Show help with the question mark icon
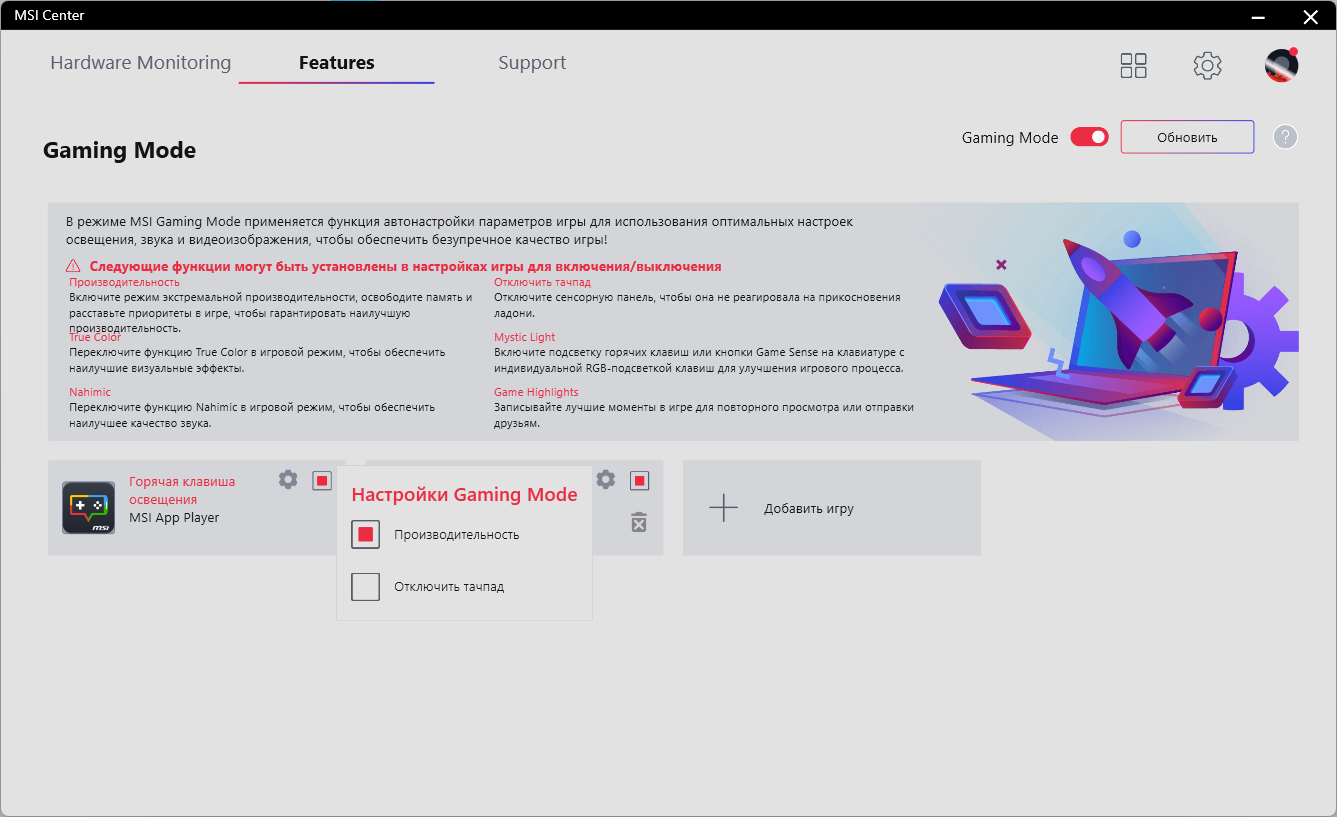1337x817 pixels. 1285,137
